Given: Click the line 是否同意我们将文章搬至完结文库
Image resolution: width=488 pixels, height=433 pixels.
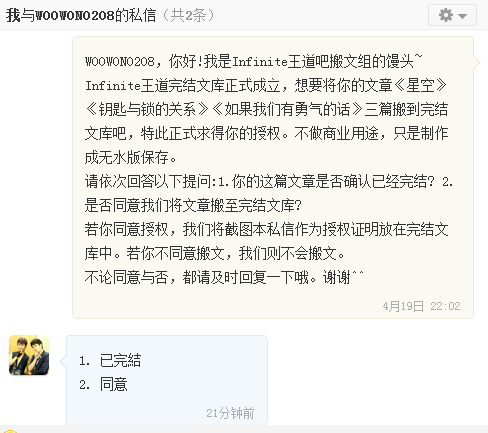Looking at the screenshot, I should [x=193, y=205].
